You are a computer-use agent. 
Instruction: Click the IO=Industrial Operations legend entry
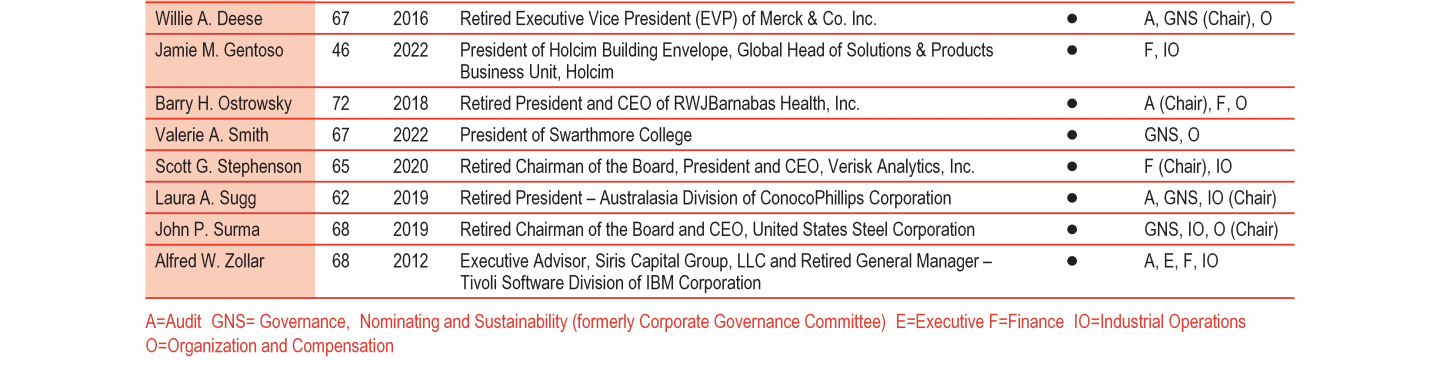pyautogui.click(x=1160, y=322)
